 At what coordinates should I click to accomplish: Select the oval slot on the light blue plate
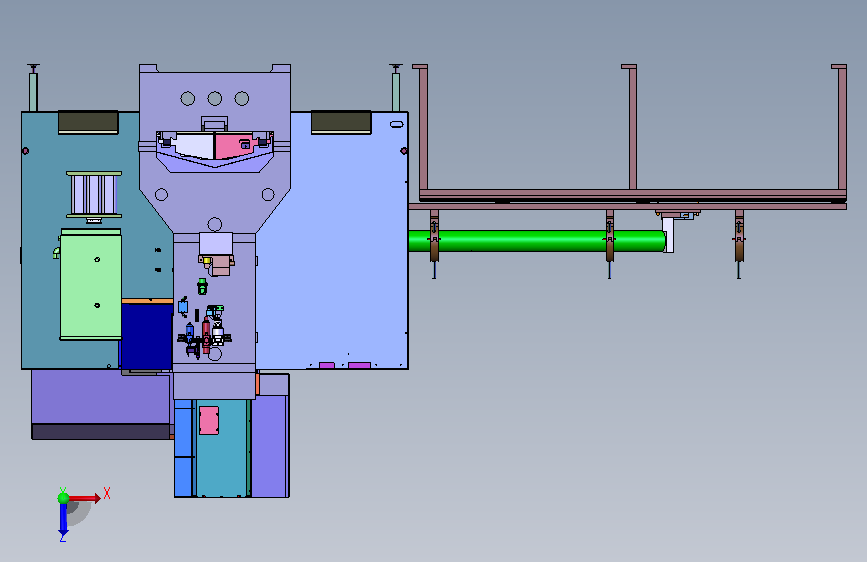(x=397, y=124)
